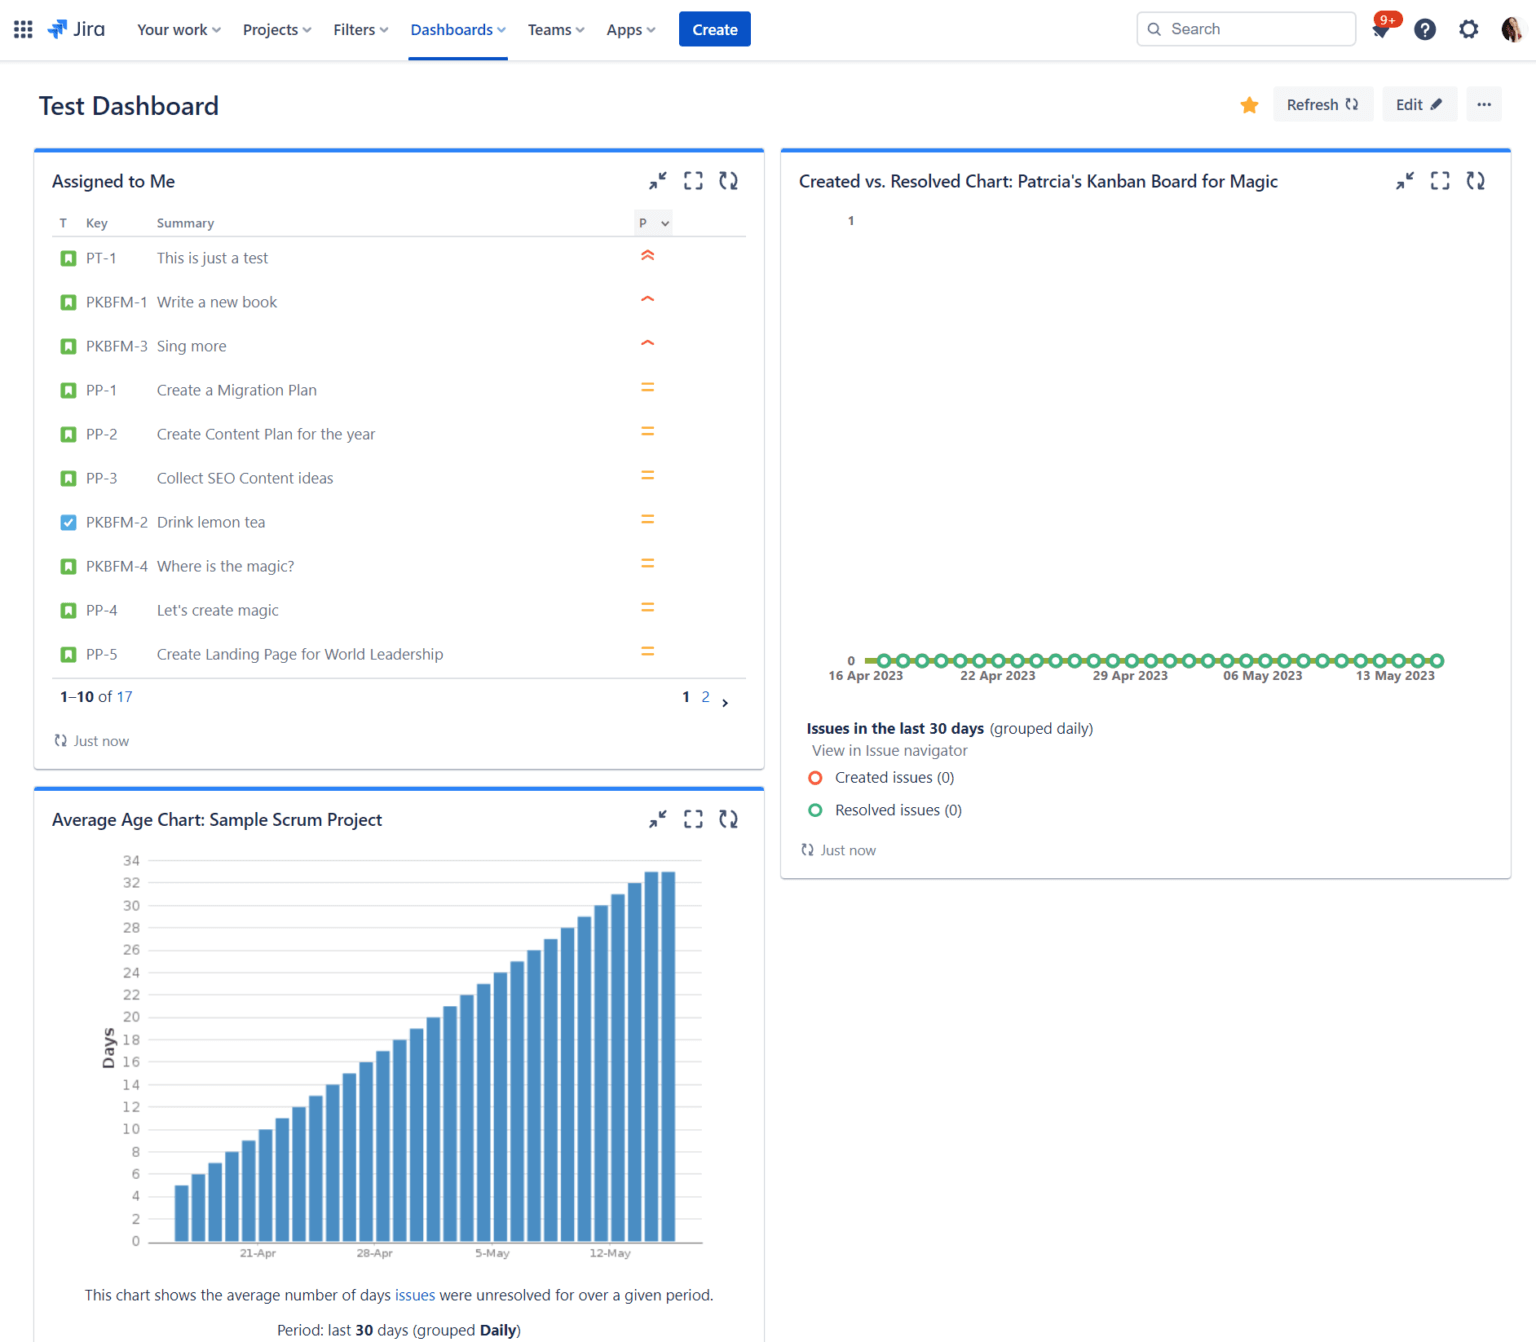Click the Create button

pos(714,29)
